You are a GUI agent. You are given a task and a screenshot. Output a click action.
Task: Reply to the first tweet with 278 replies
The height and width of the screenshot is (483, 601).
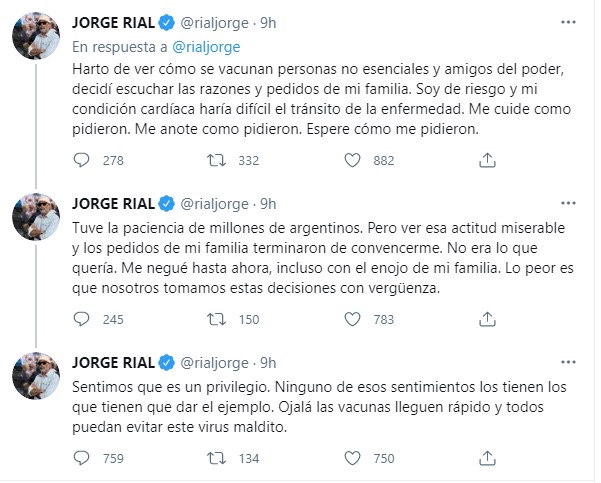click(x=86, y=159)
